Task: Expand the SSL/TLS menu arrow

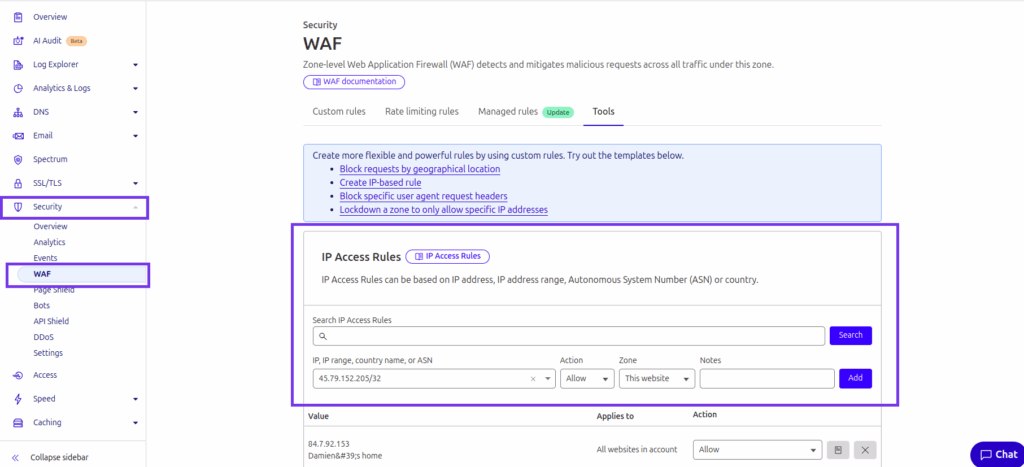Action: tap(136, 184)
